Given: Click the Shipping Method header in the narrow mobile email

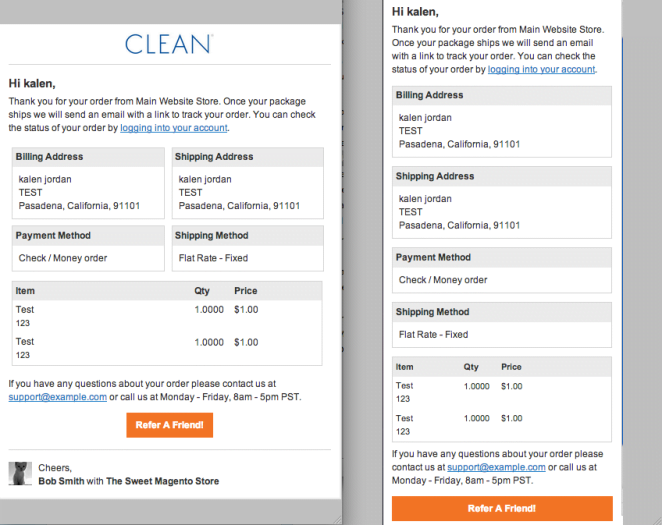Looking at the screenshot, I should point(433,312).
